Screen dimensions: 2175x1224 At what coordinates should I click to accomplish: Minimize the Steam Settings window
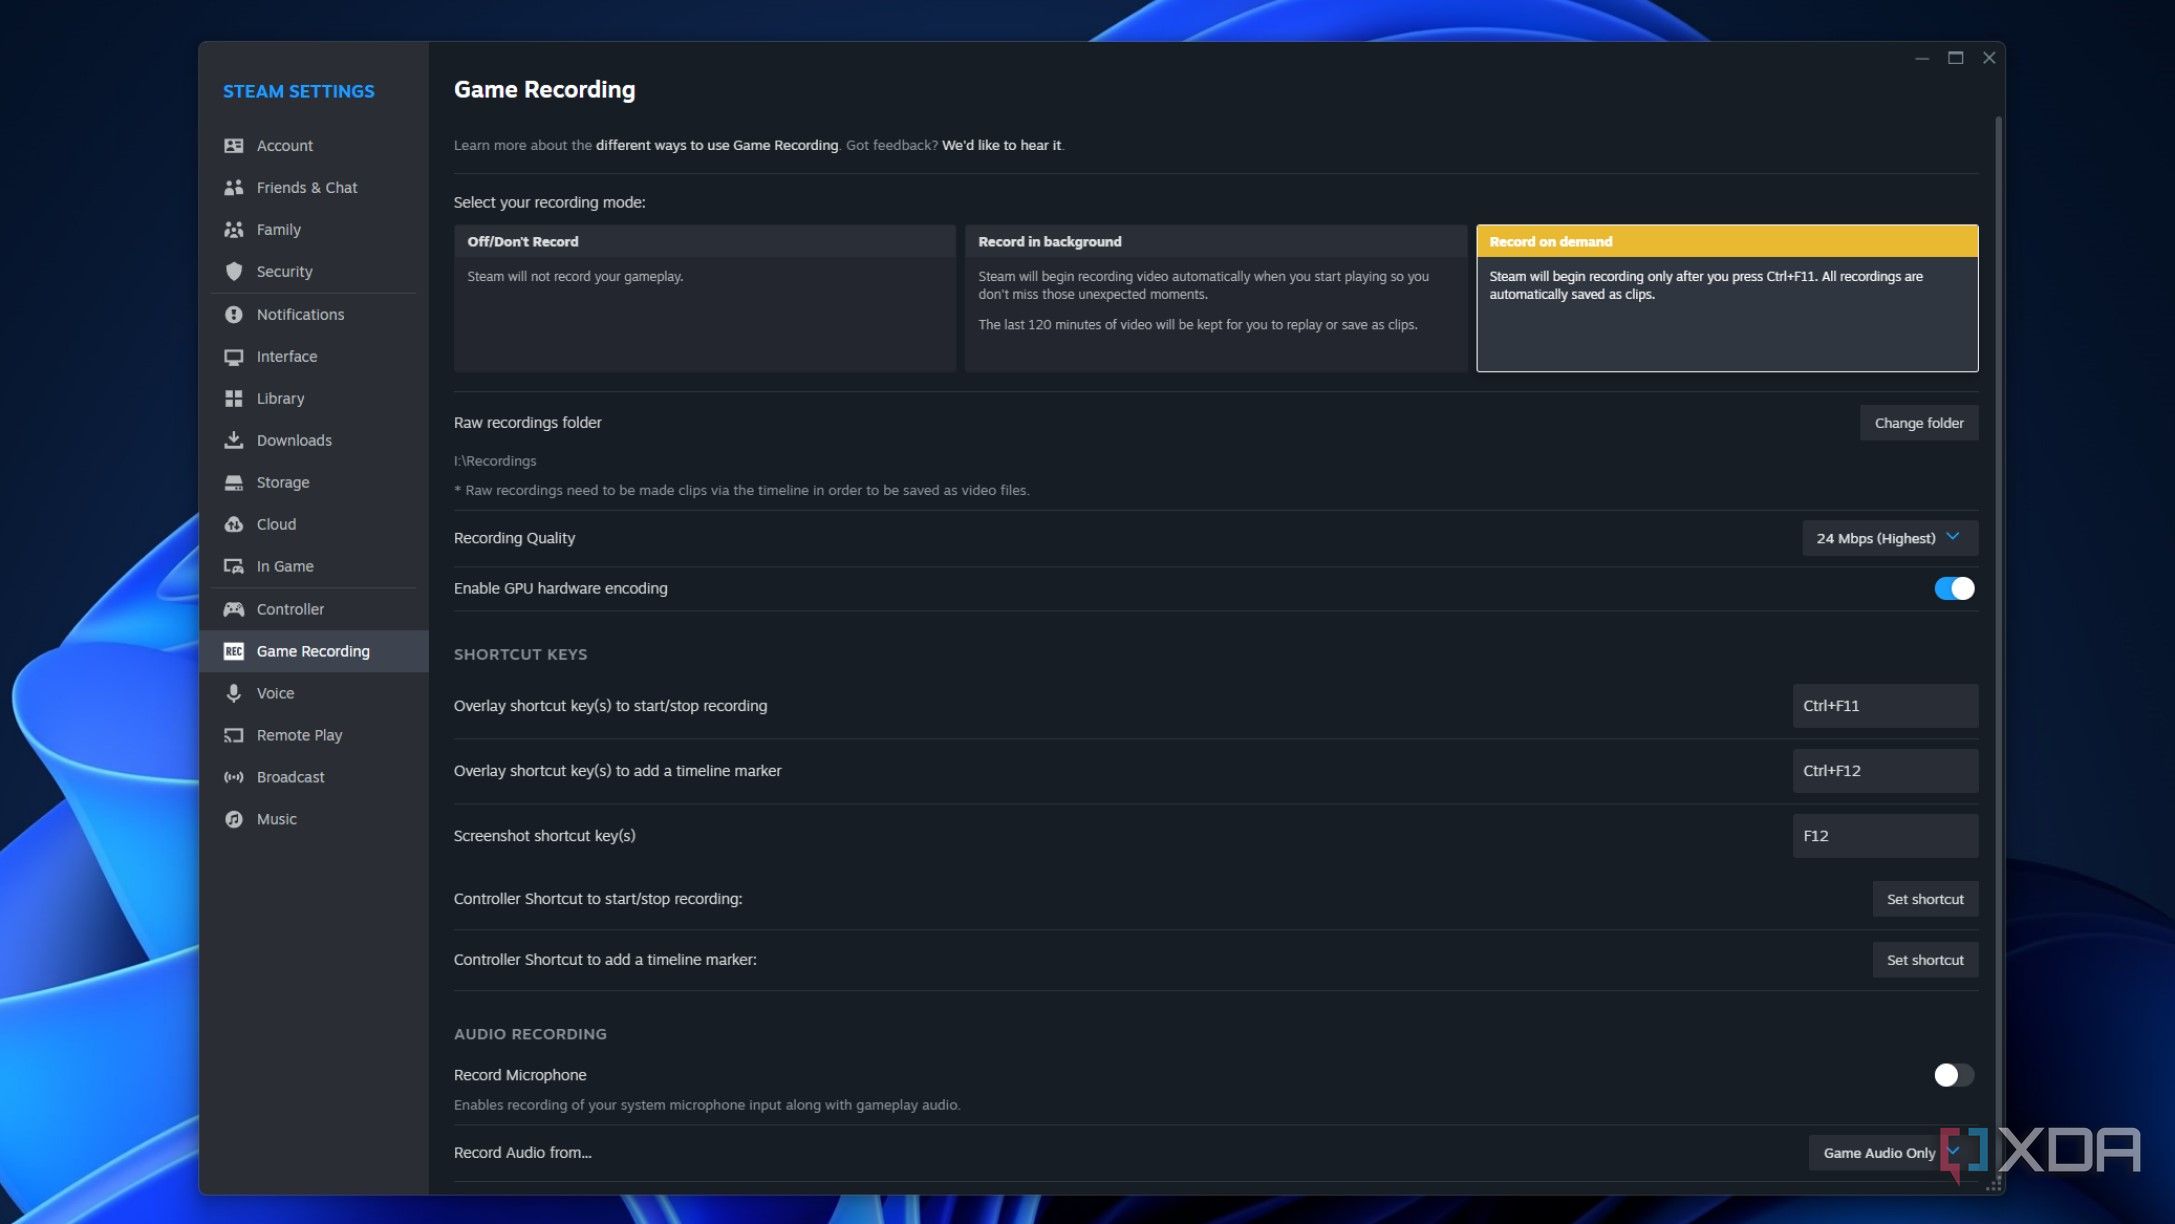point(1921,58)
